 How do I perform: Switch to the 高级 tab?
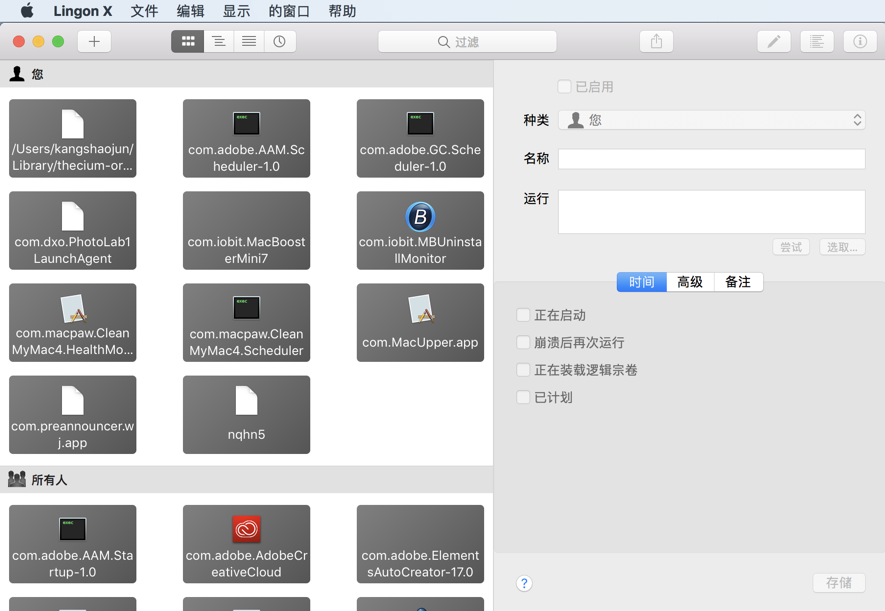[690, 282]
